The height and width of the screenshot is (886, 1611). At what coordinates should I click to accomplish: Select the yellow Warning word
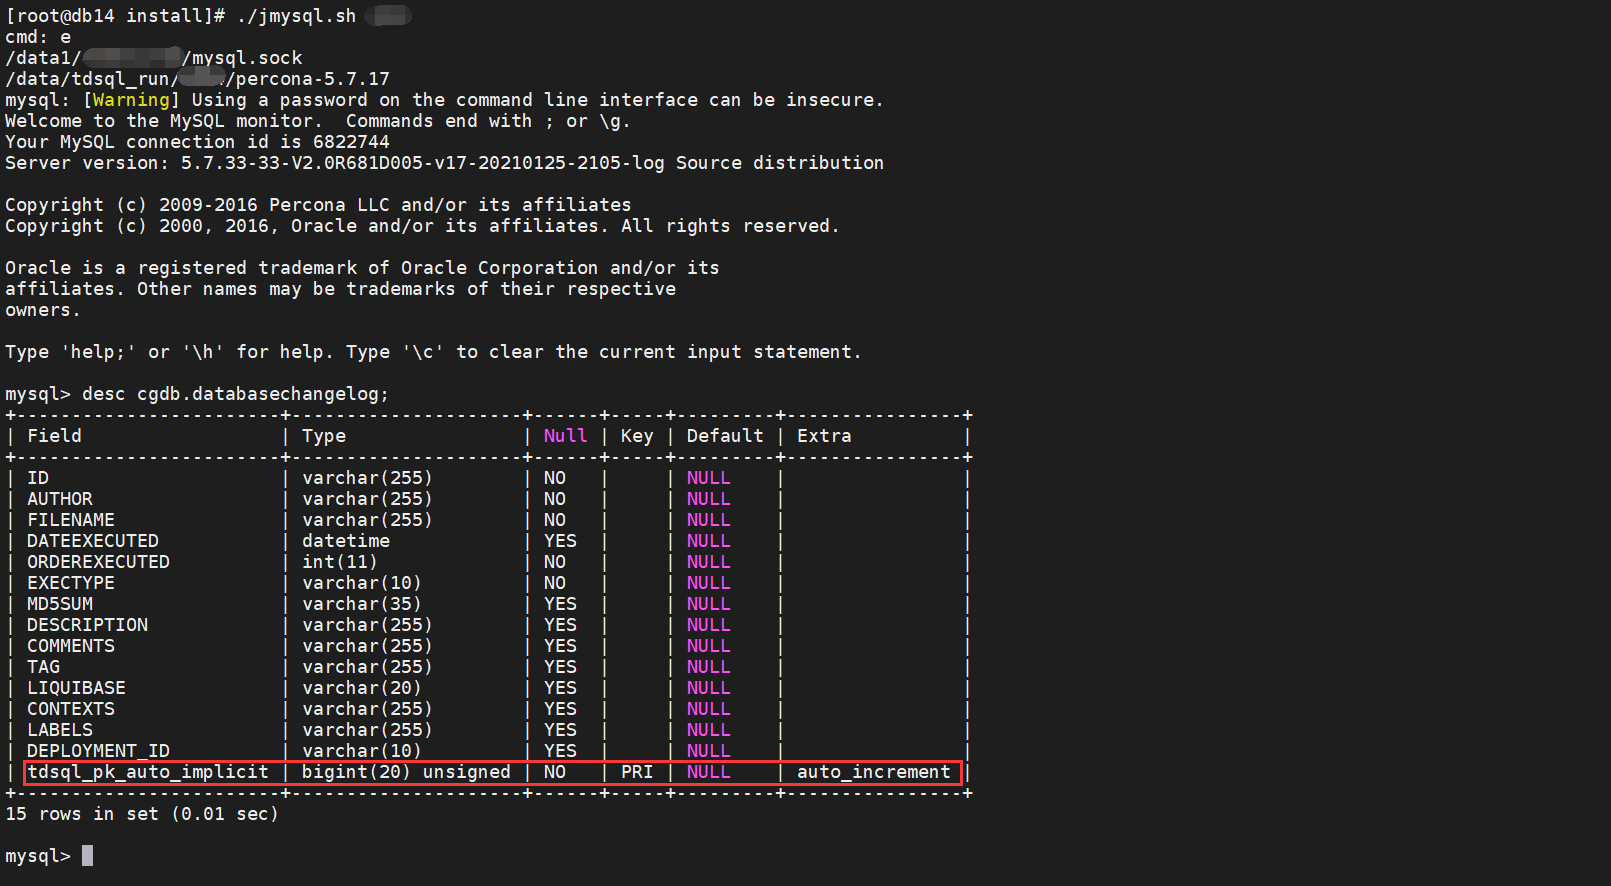pos(131,100)
